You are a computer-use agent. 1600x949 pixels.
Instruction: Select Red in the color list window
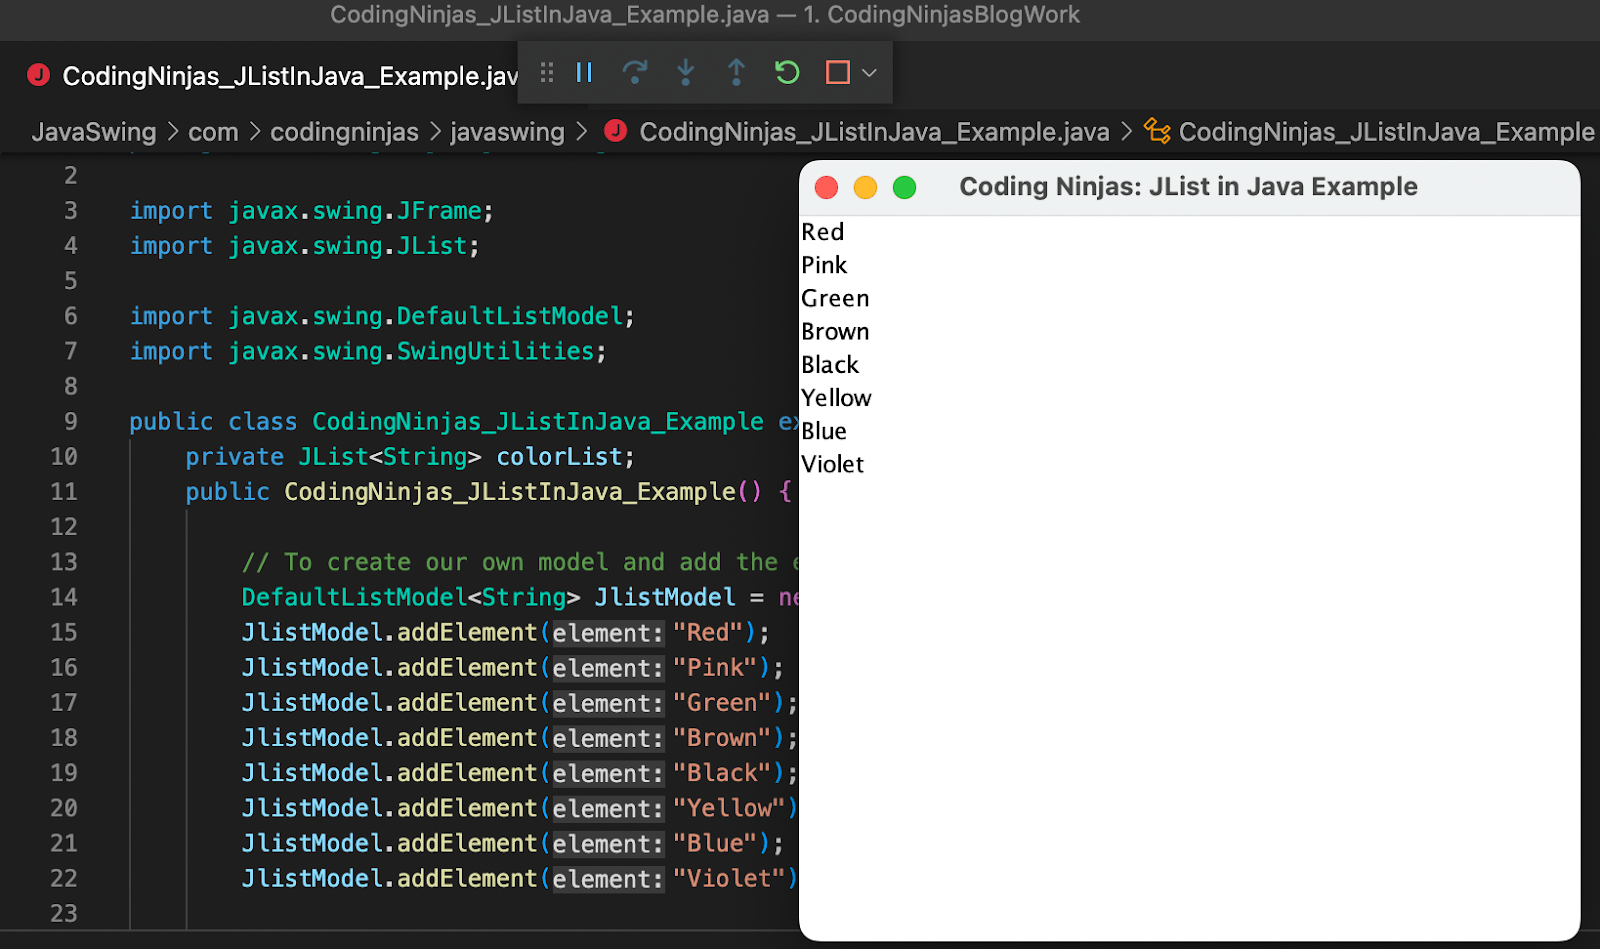[x=822, y=231]
